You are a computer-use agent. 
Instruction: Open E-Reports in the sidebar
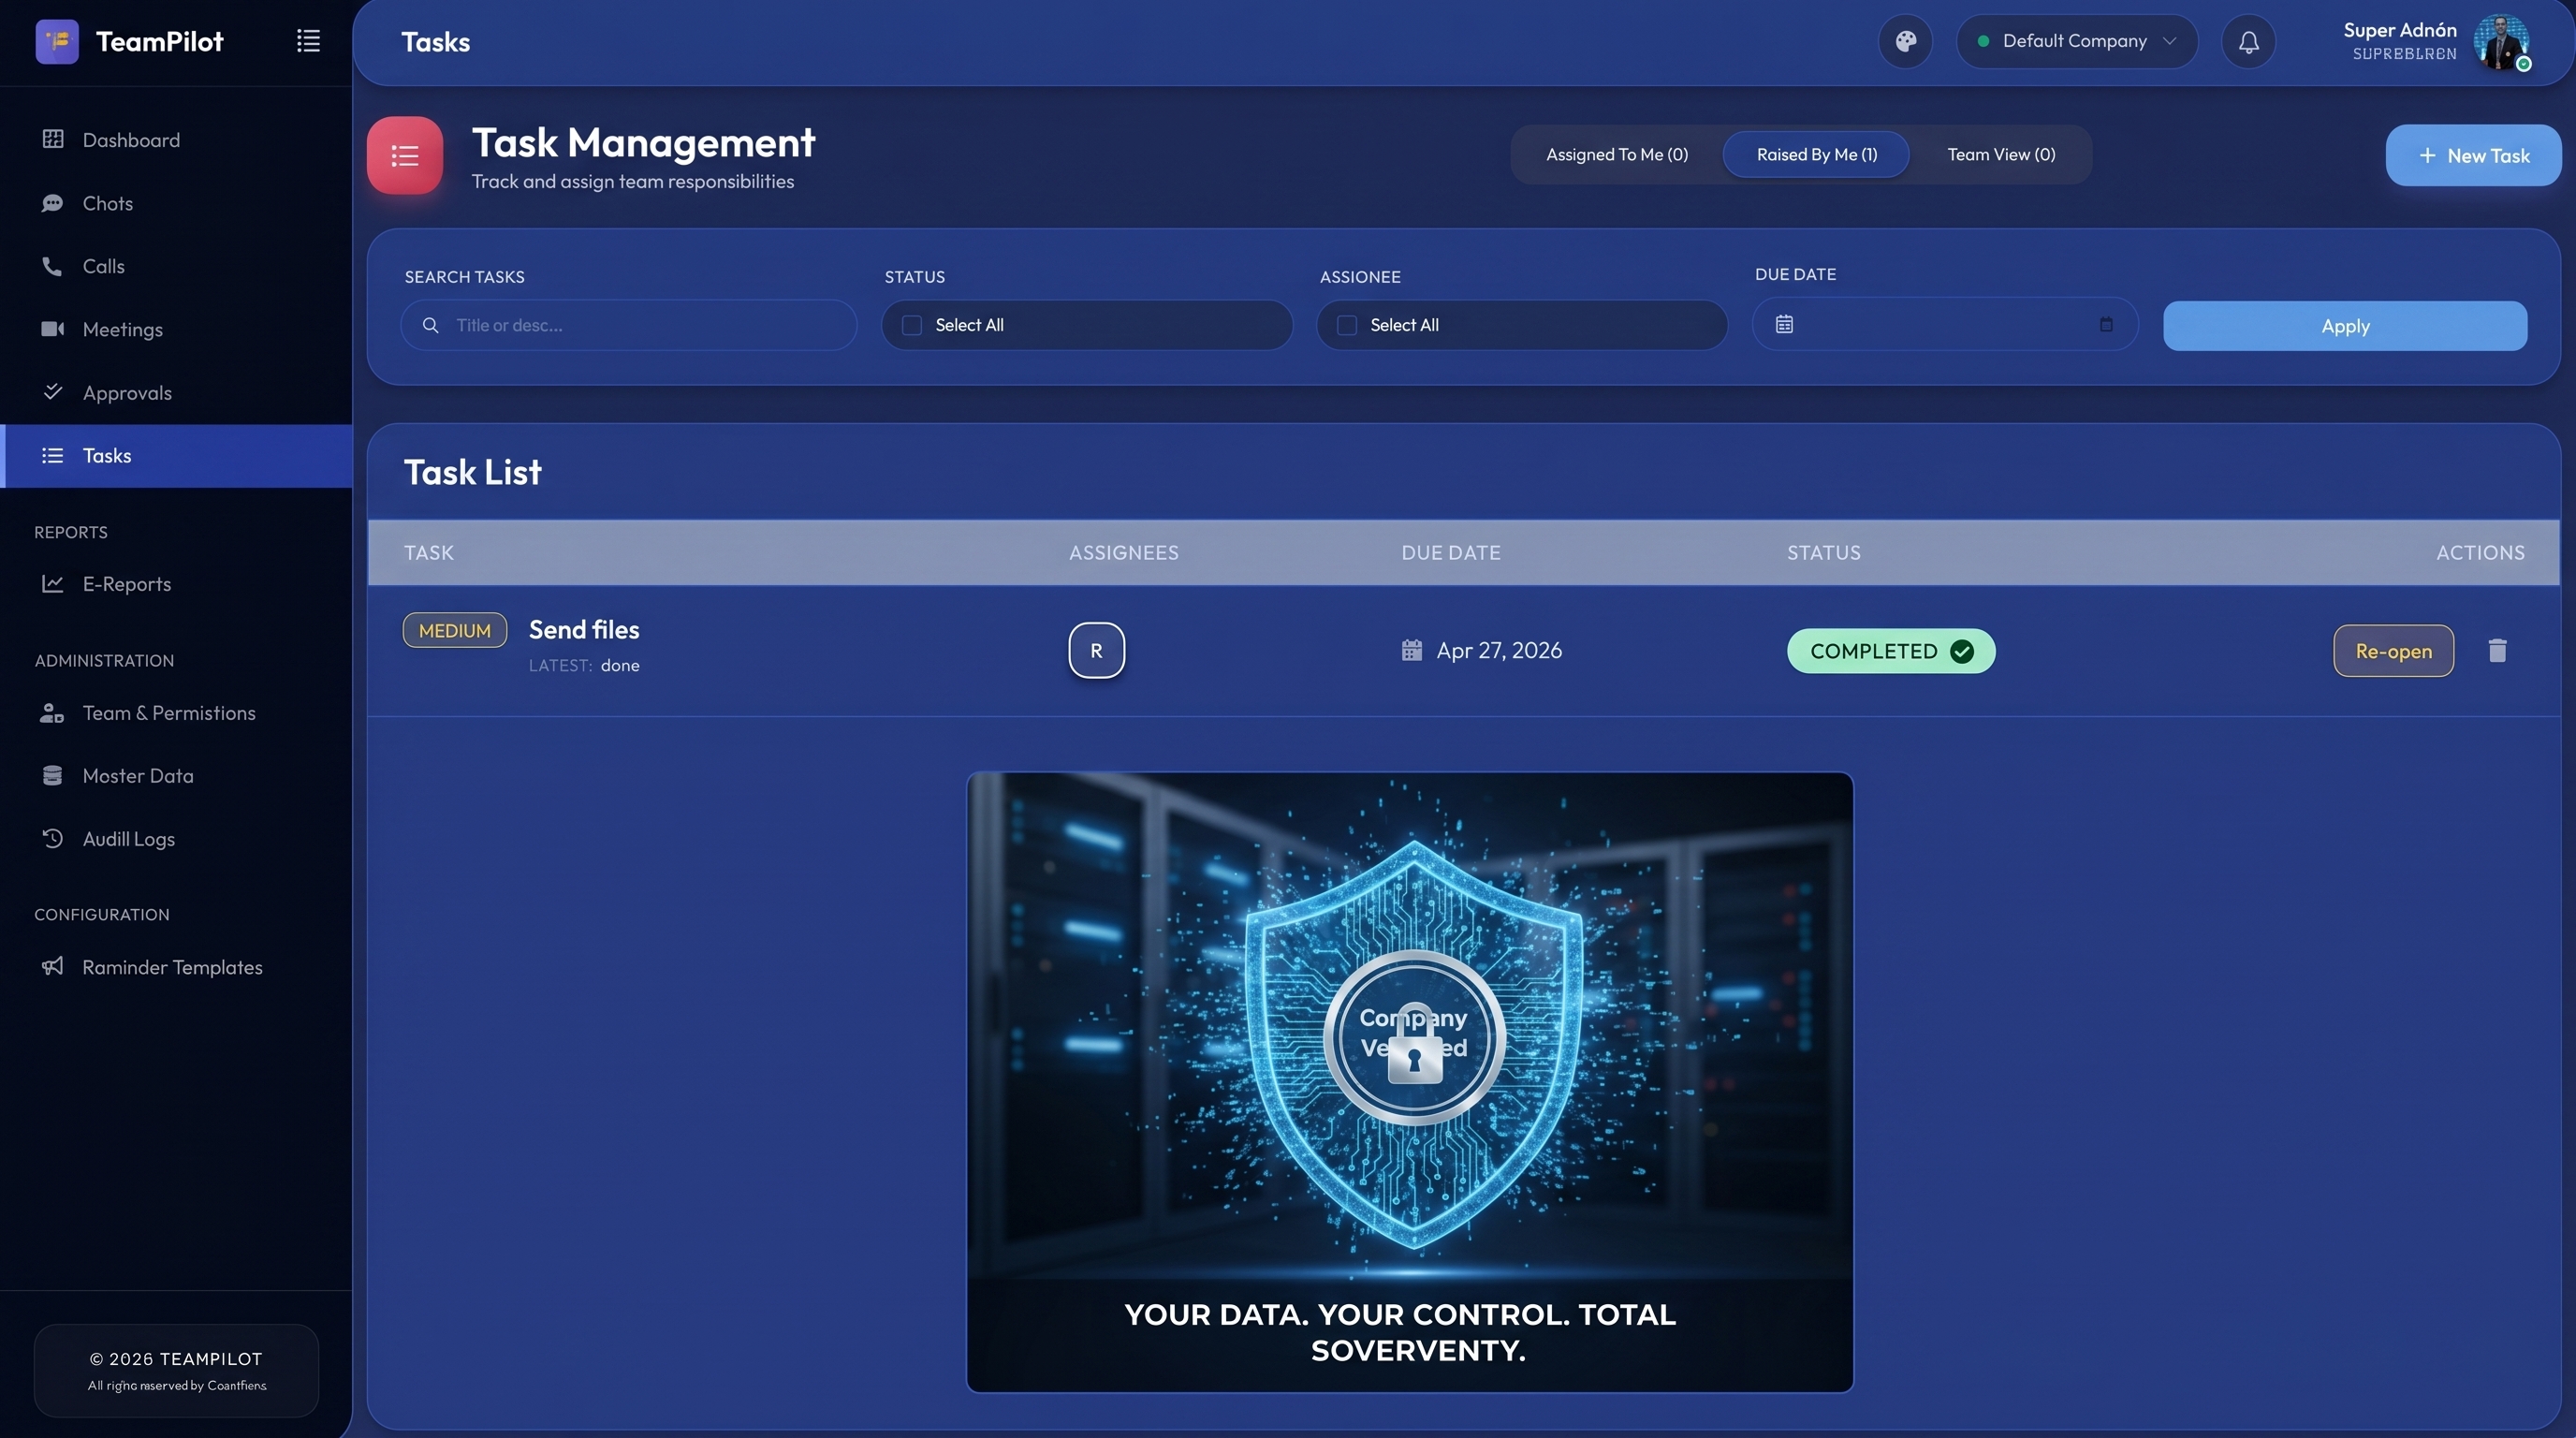coord(176,583)
